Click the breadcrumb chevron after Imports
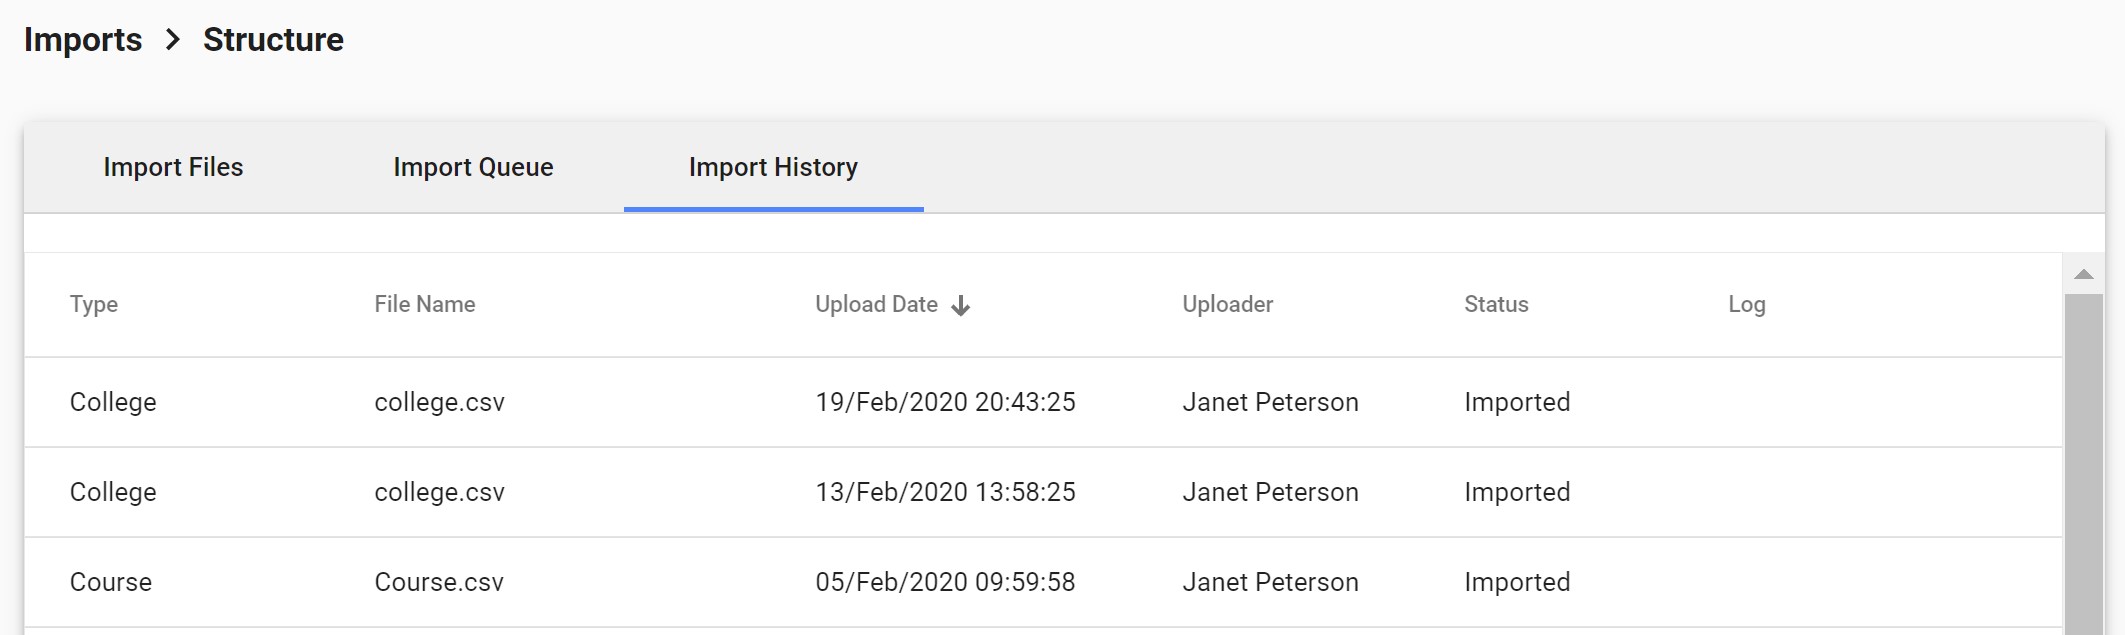This screenshot has height=635, width=2125. click(x=173, y=40)
